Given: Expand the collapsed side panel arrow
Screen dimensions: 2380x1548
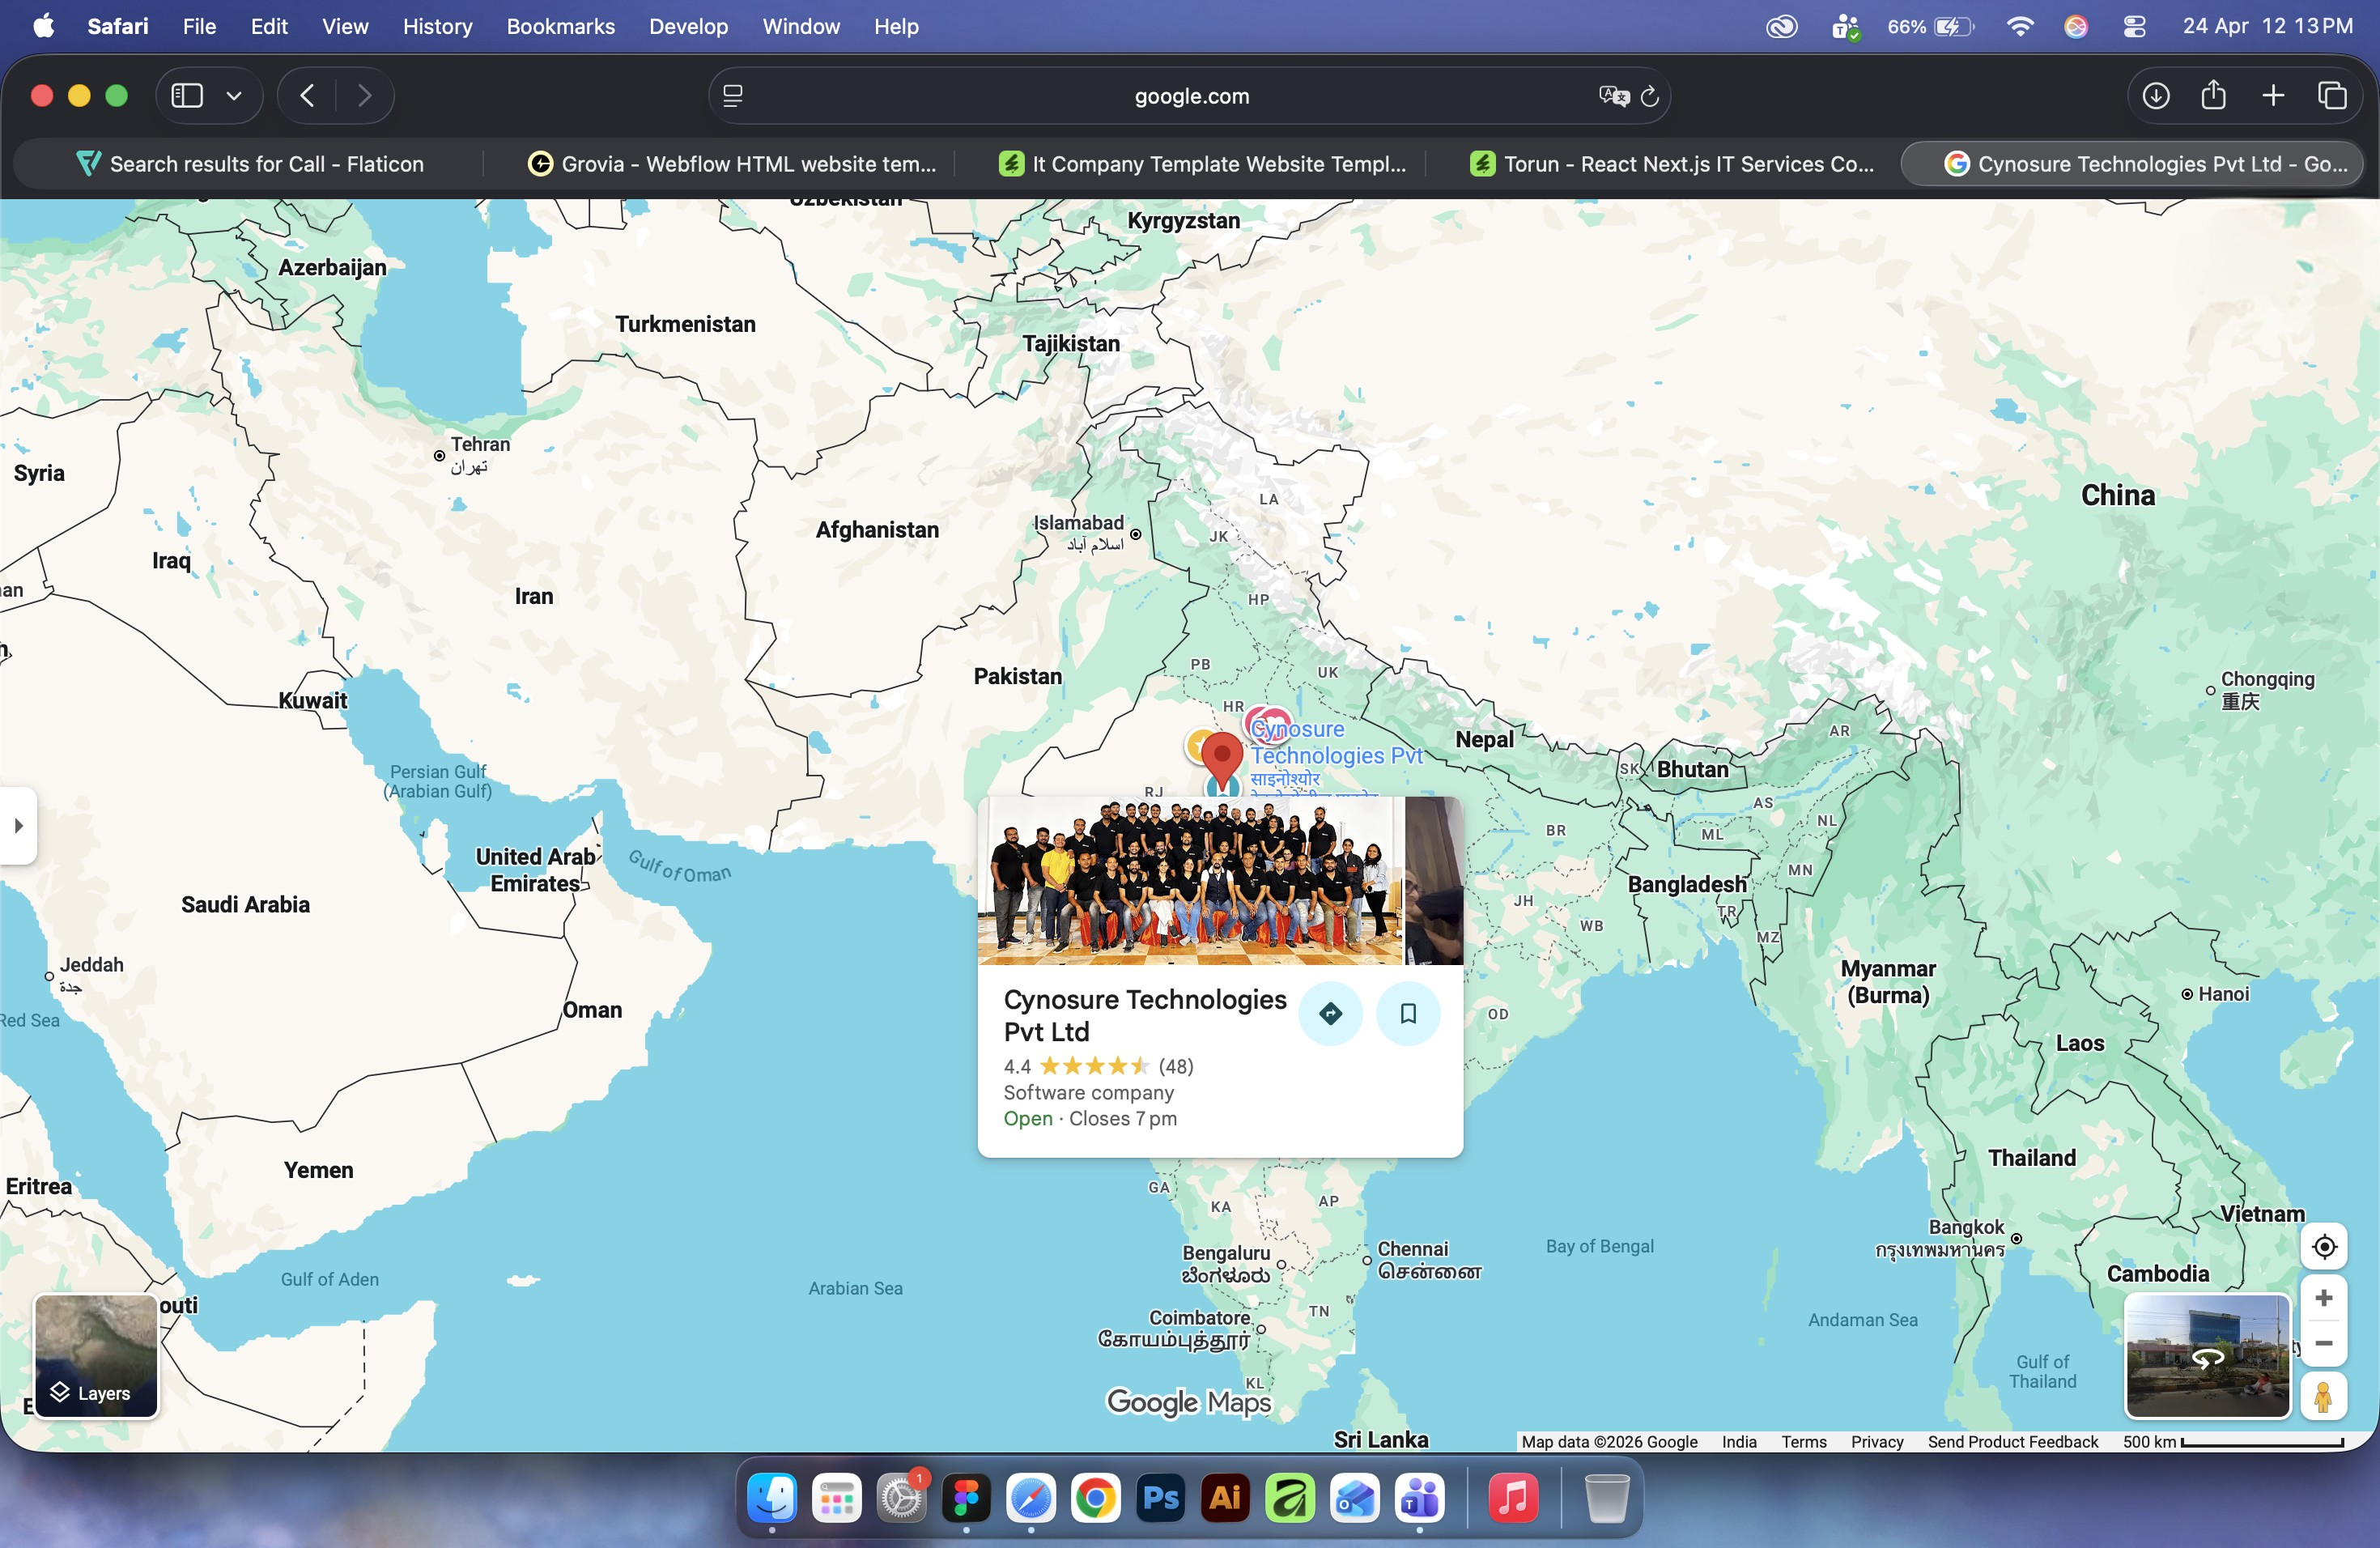Looking at the screenshot, I should (18, 825).
